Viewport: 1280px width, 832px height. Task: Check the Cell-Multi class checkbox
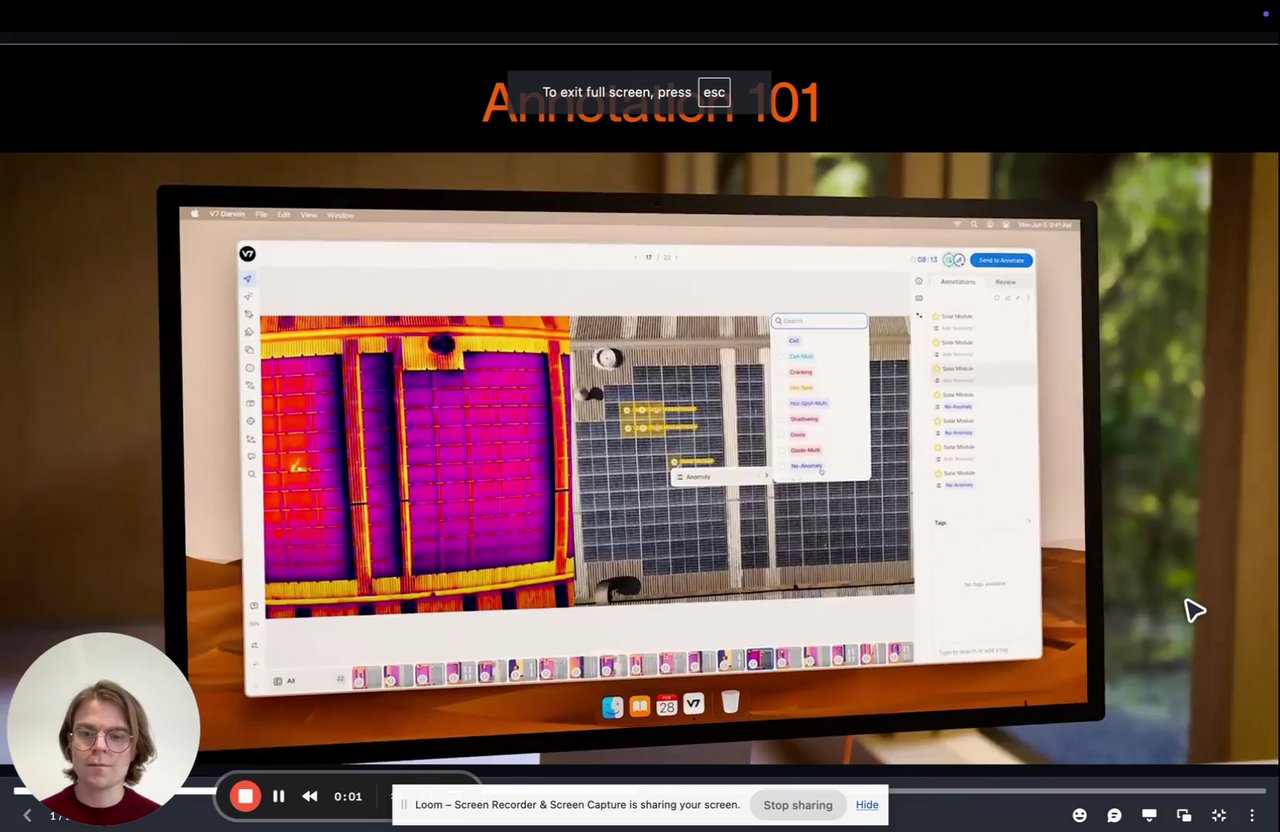782,356
